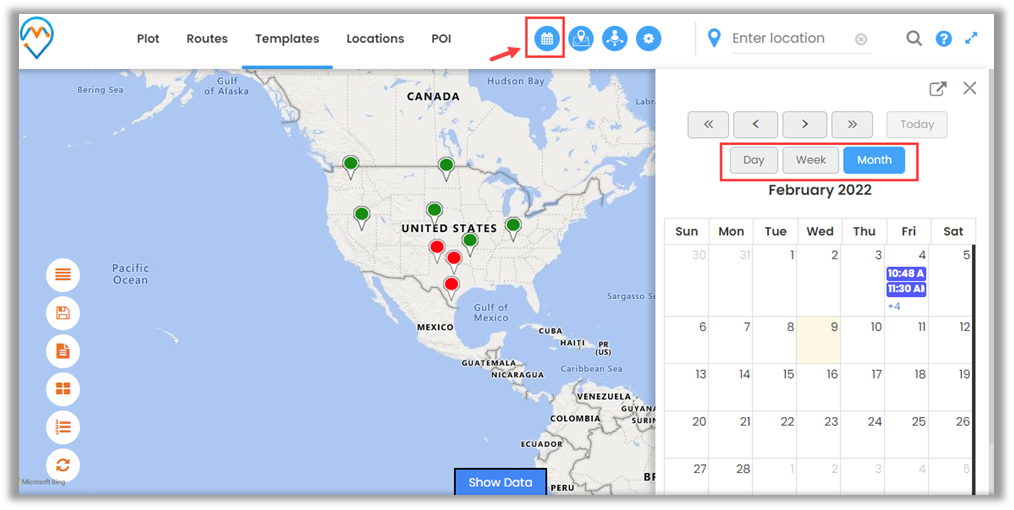The image size is (1014, 510).
Task: Click the map pin territory icon
Action: (x=580, y=39)
